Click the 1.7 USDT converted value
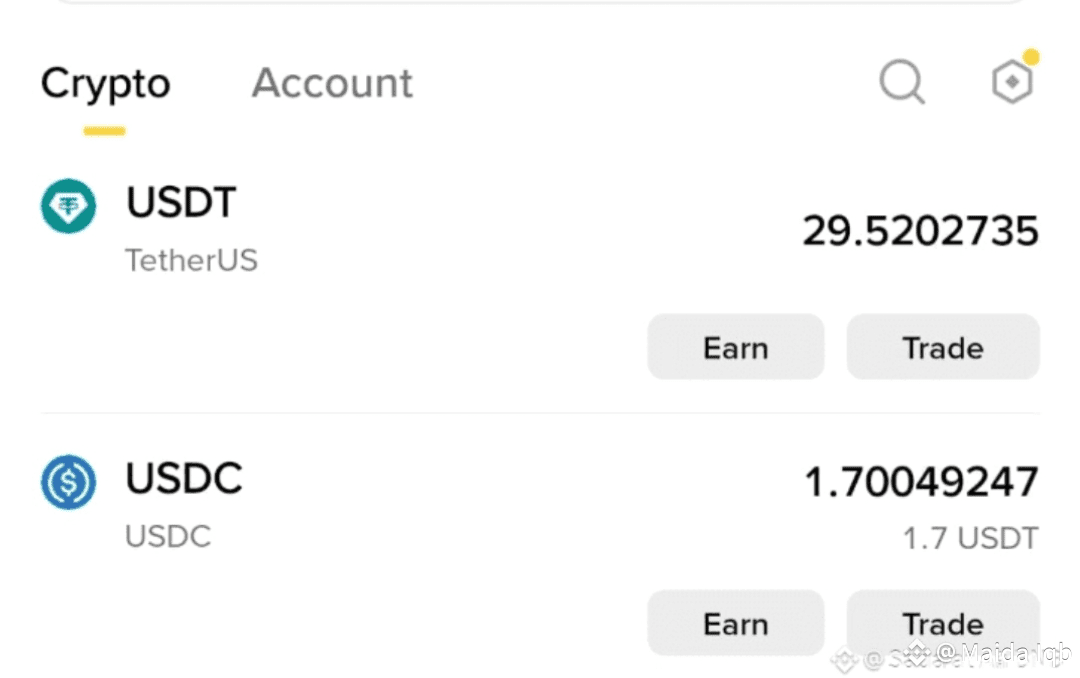The width and height of the screenshot is (1080, 678). pos(970,538)
